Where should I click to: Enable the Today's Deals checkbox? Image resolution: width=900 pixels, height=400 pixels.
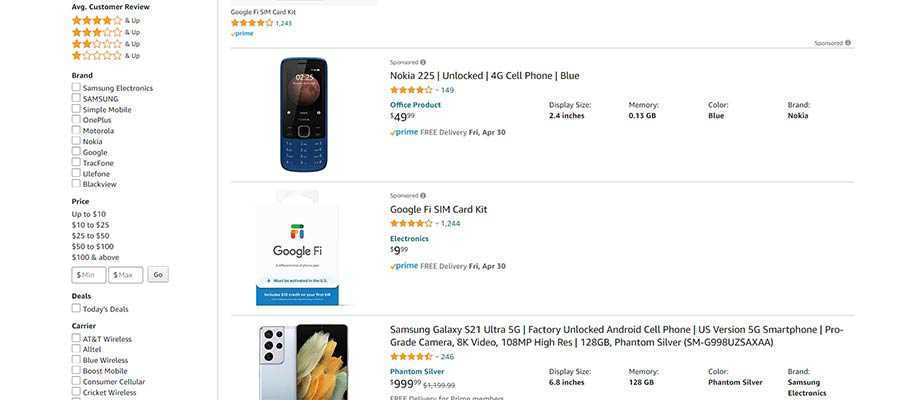(x=76, y=309)
